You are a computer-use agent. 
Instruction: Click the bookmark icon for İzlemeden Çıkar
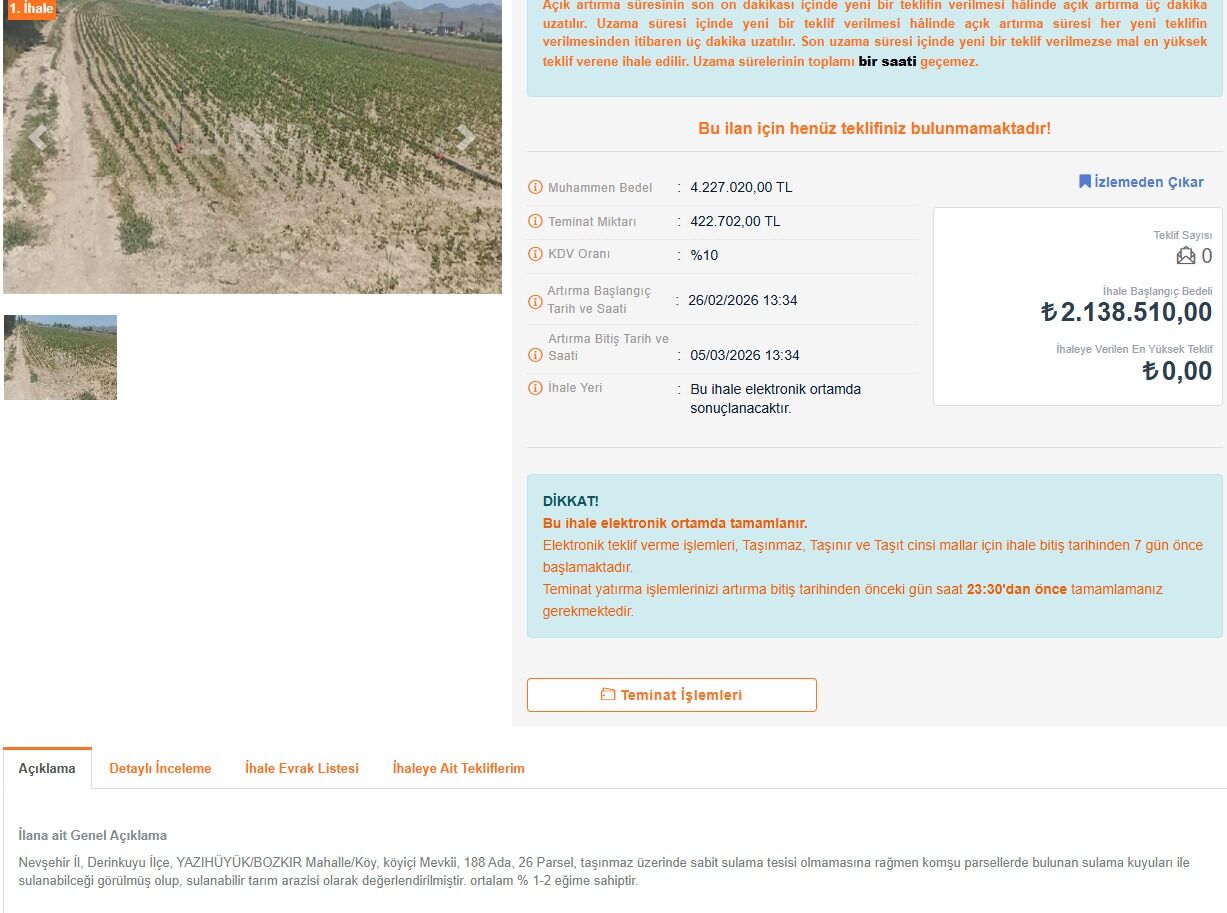tap(1084, 182)
